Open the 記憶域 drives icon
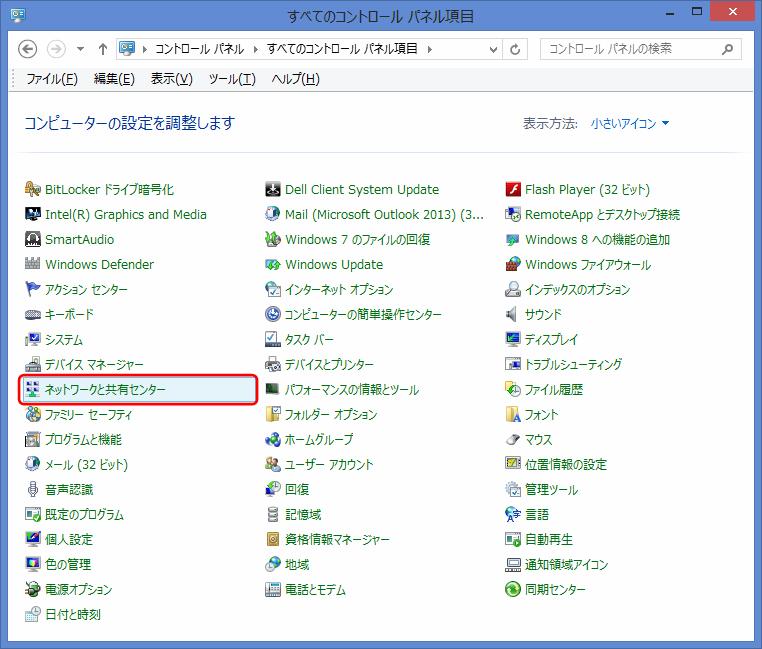This screenshot has width=762, height=649. click(273, 514)
